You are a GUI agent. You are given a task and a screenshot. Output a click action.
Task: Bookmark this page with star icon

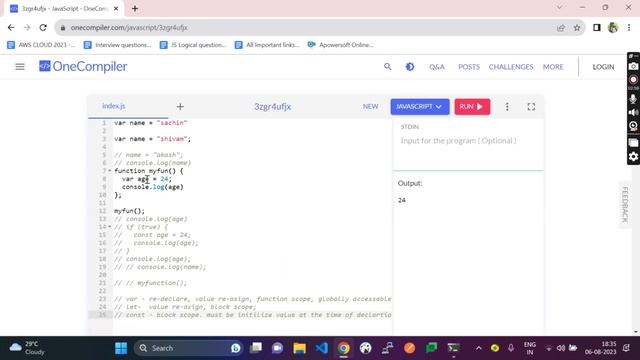point(577,28)
